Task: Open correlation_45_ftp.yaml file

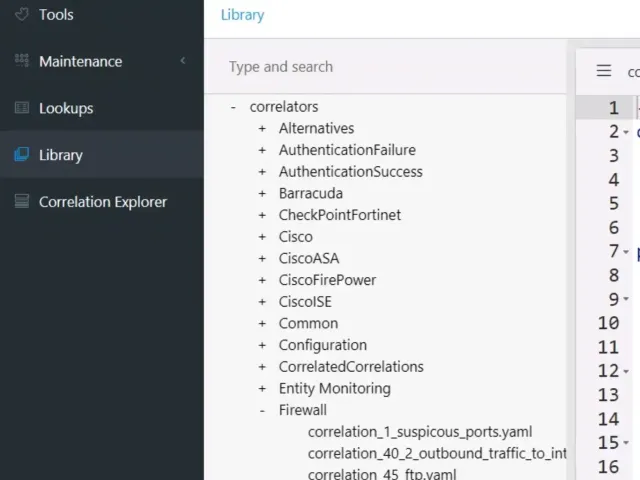Action: (382, 474)
